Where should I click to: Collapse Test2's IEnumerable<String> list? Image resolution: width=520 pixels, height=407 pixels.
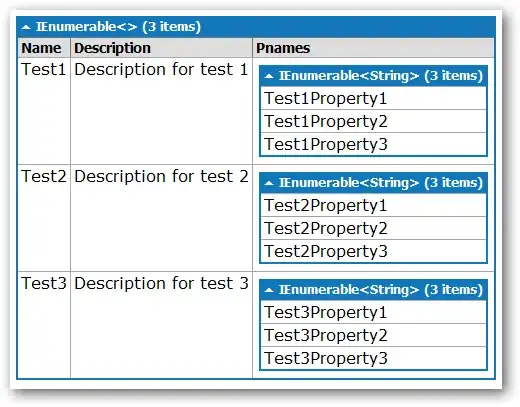click(x=269, y=183)
